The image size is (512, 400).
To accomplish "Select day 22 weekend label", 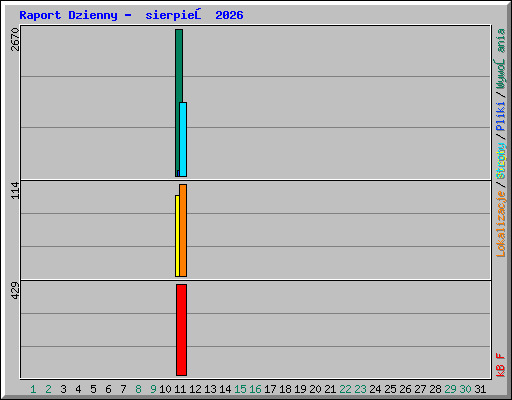I will point(345,389).
